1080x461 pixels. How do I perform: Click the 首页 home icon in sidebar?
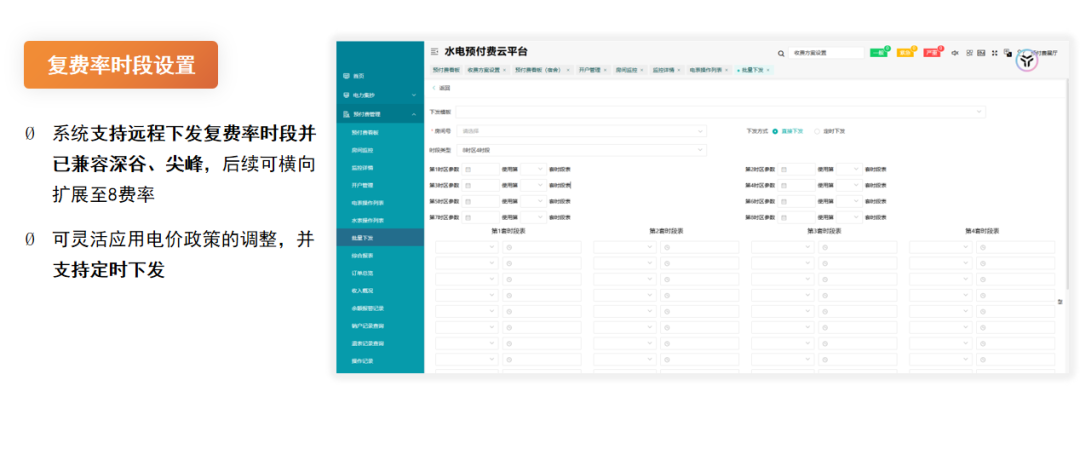[x=346, y=76]
